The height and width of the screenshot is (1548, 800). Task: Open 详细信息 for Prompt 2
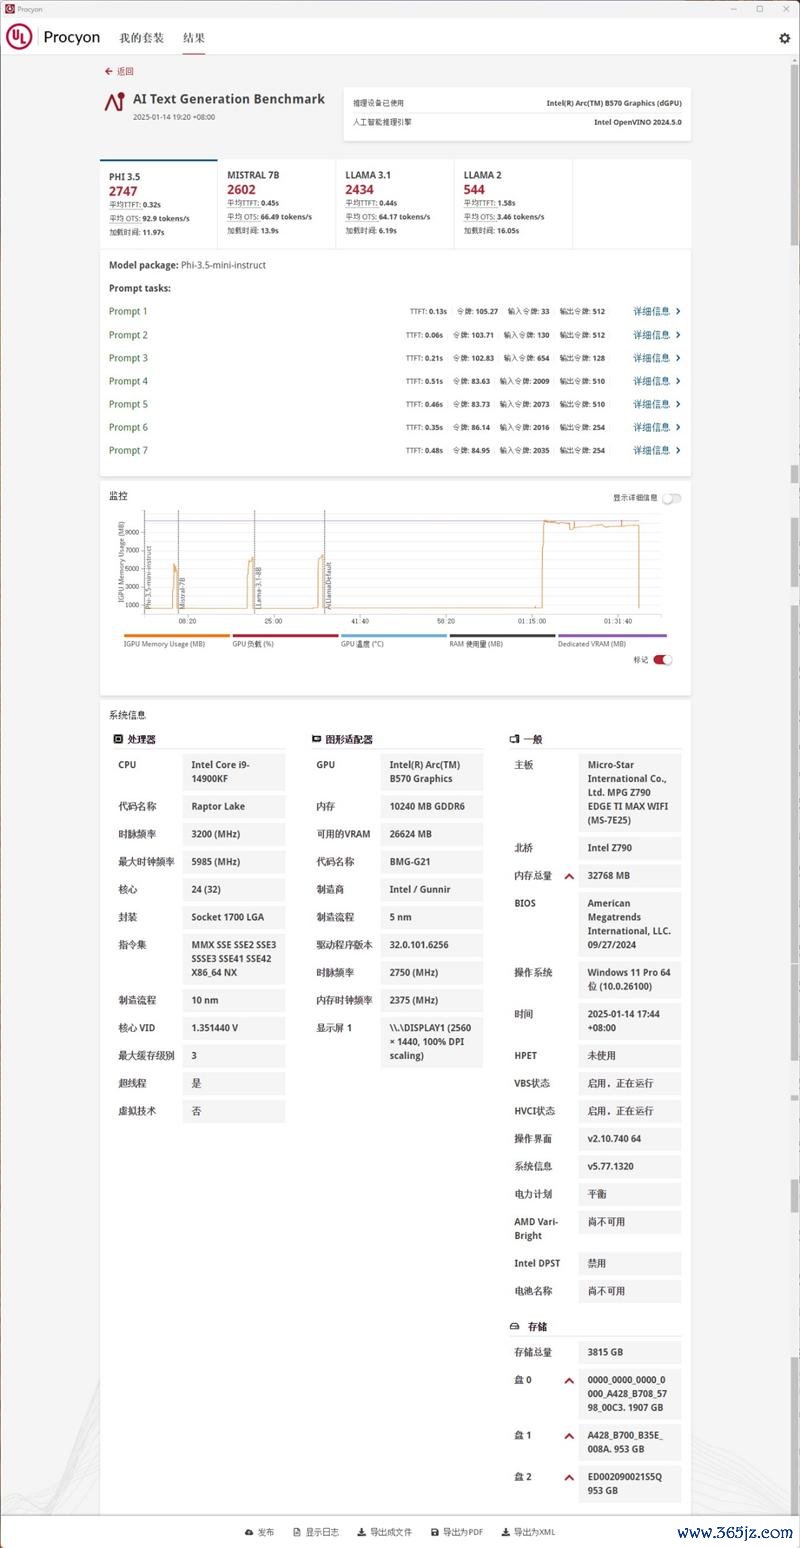[657, 335]
